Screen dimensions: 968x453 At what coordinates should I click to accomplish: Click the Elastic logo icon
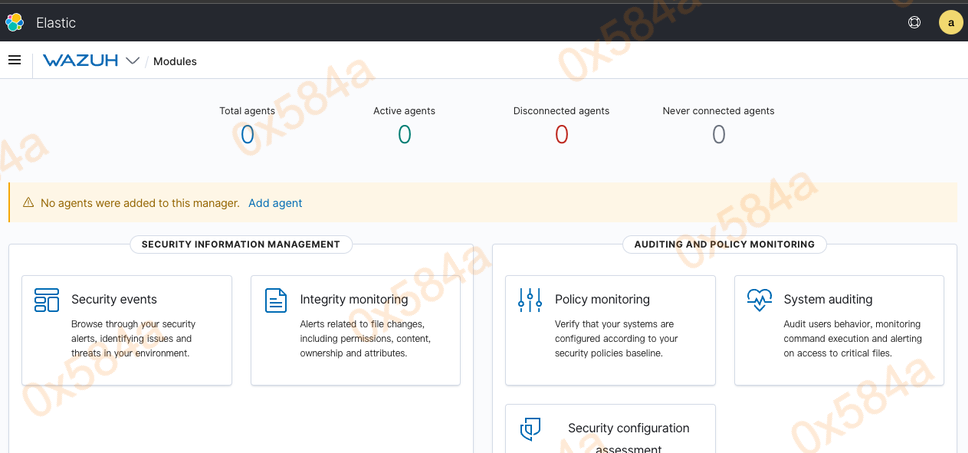pyautogui.click(x=14, y=22)
